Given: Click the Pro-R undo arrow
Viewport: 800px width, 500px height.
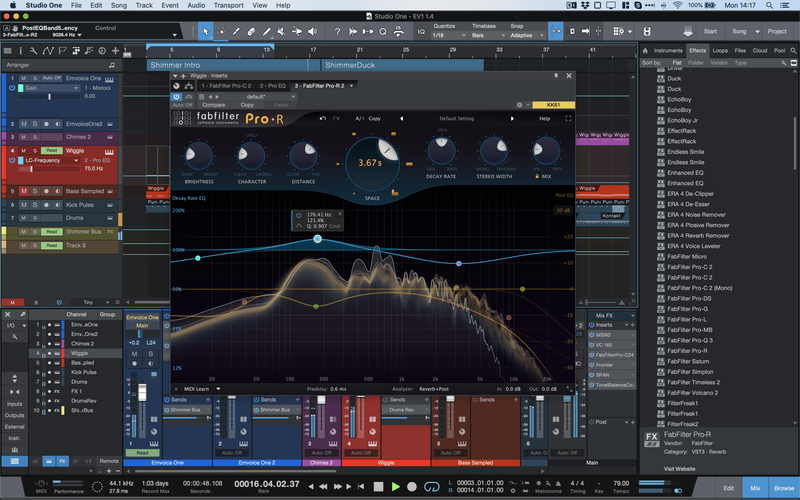Looking at the screenshot, I should click(x=322, y=118).
